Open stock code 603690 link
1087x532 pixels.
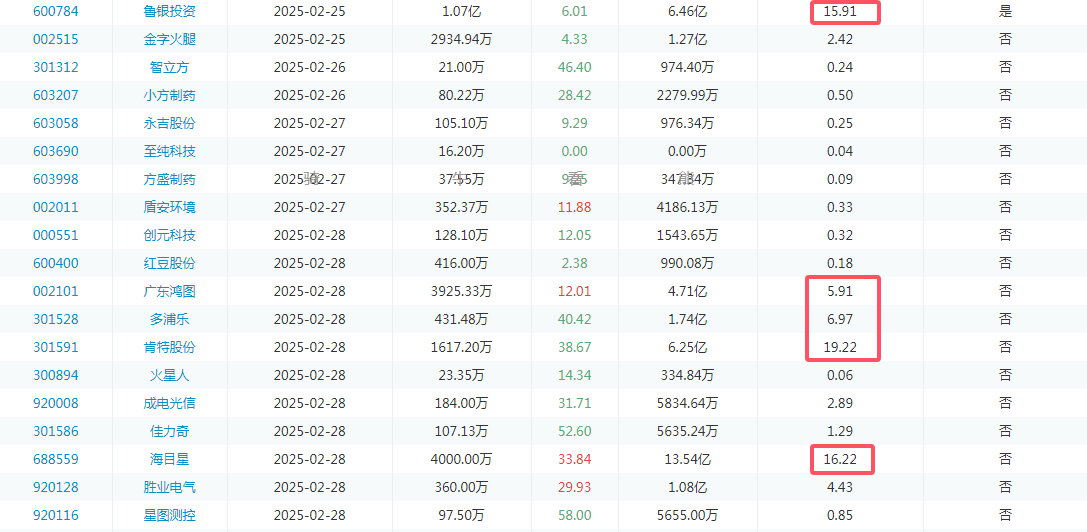(x=55, y=151)
